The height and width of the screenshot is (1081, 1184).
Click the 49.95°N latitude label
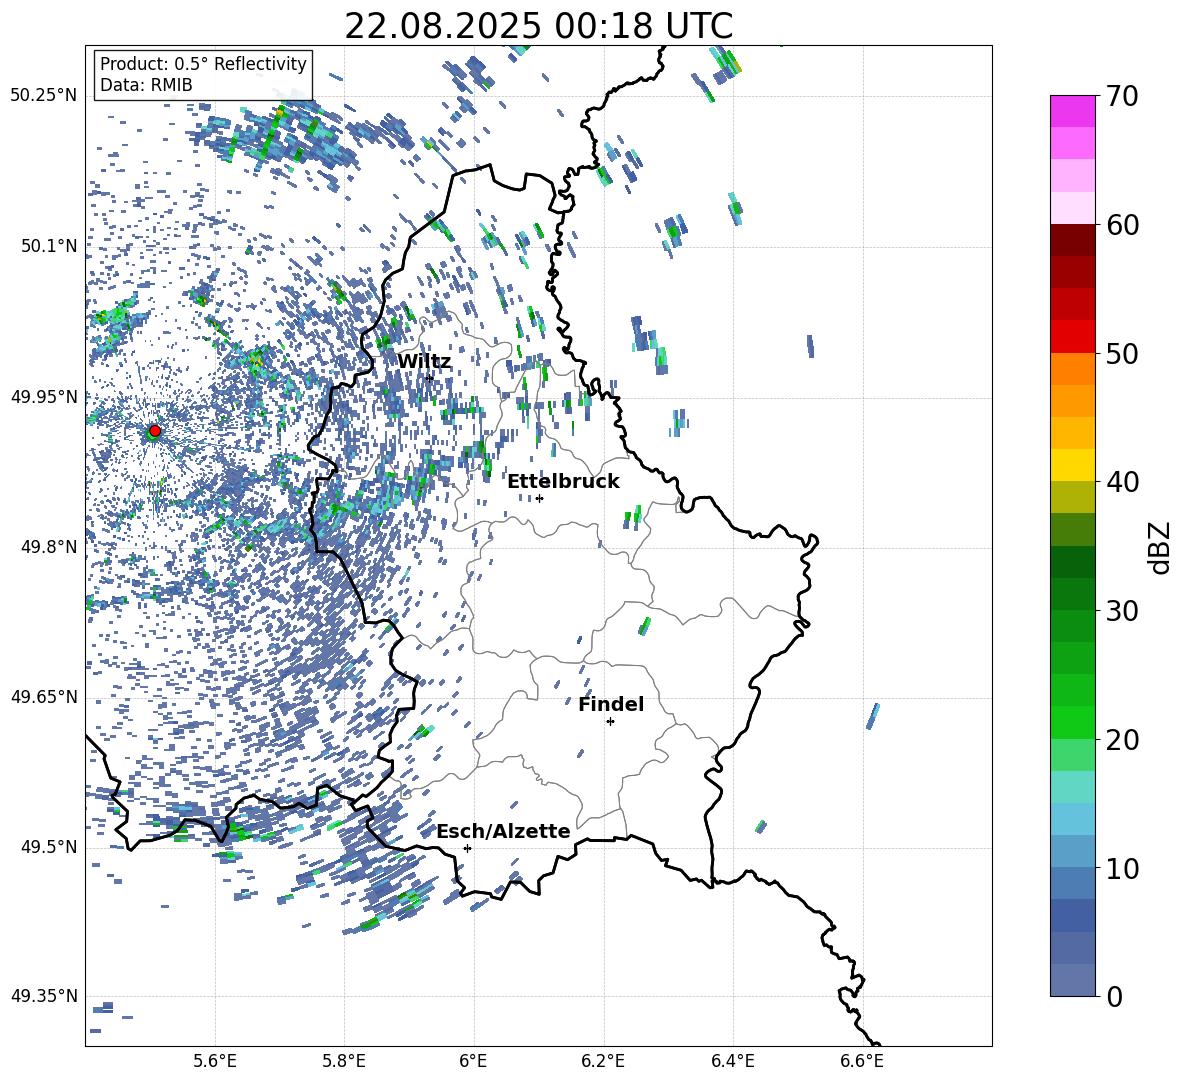point(44,396)
